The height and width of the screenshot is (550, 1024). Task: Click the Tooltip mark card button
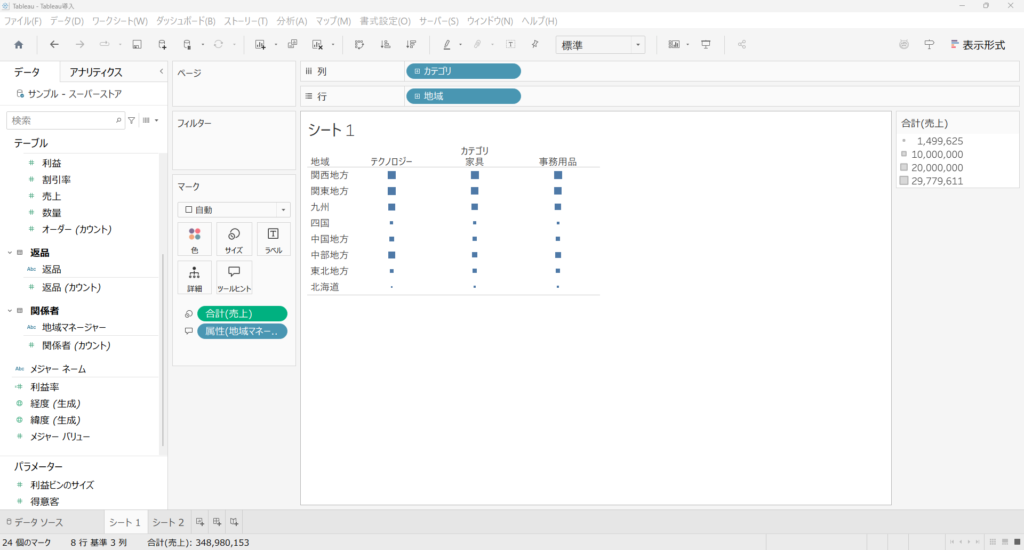click(233, 278)
